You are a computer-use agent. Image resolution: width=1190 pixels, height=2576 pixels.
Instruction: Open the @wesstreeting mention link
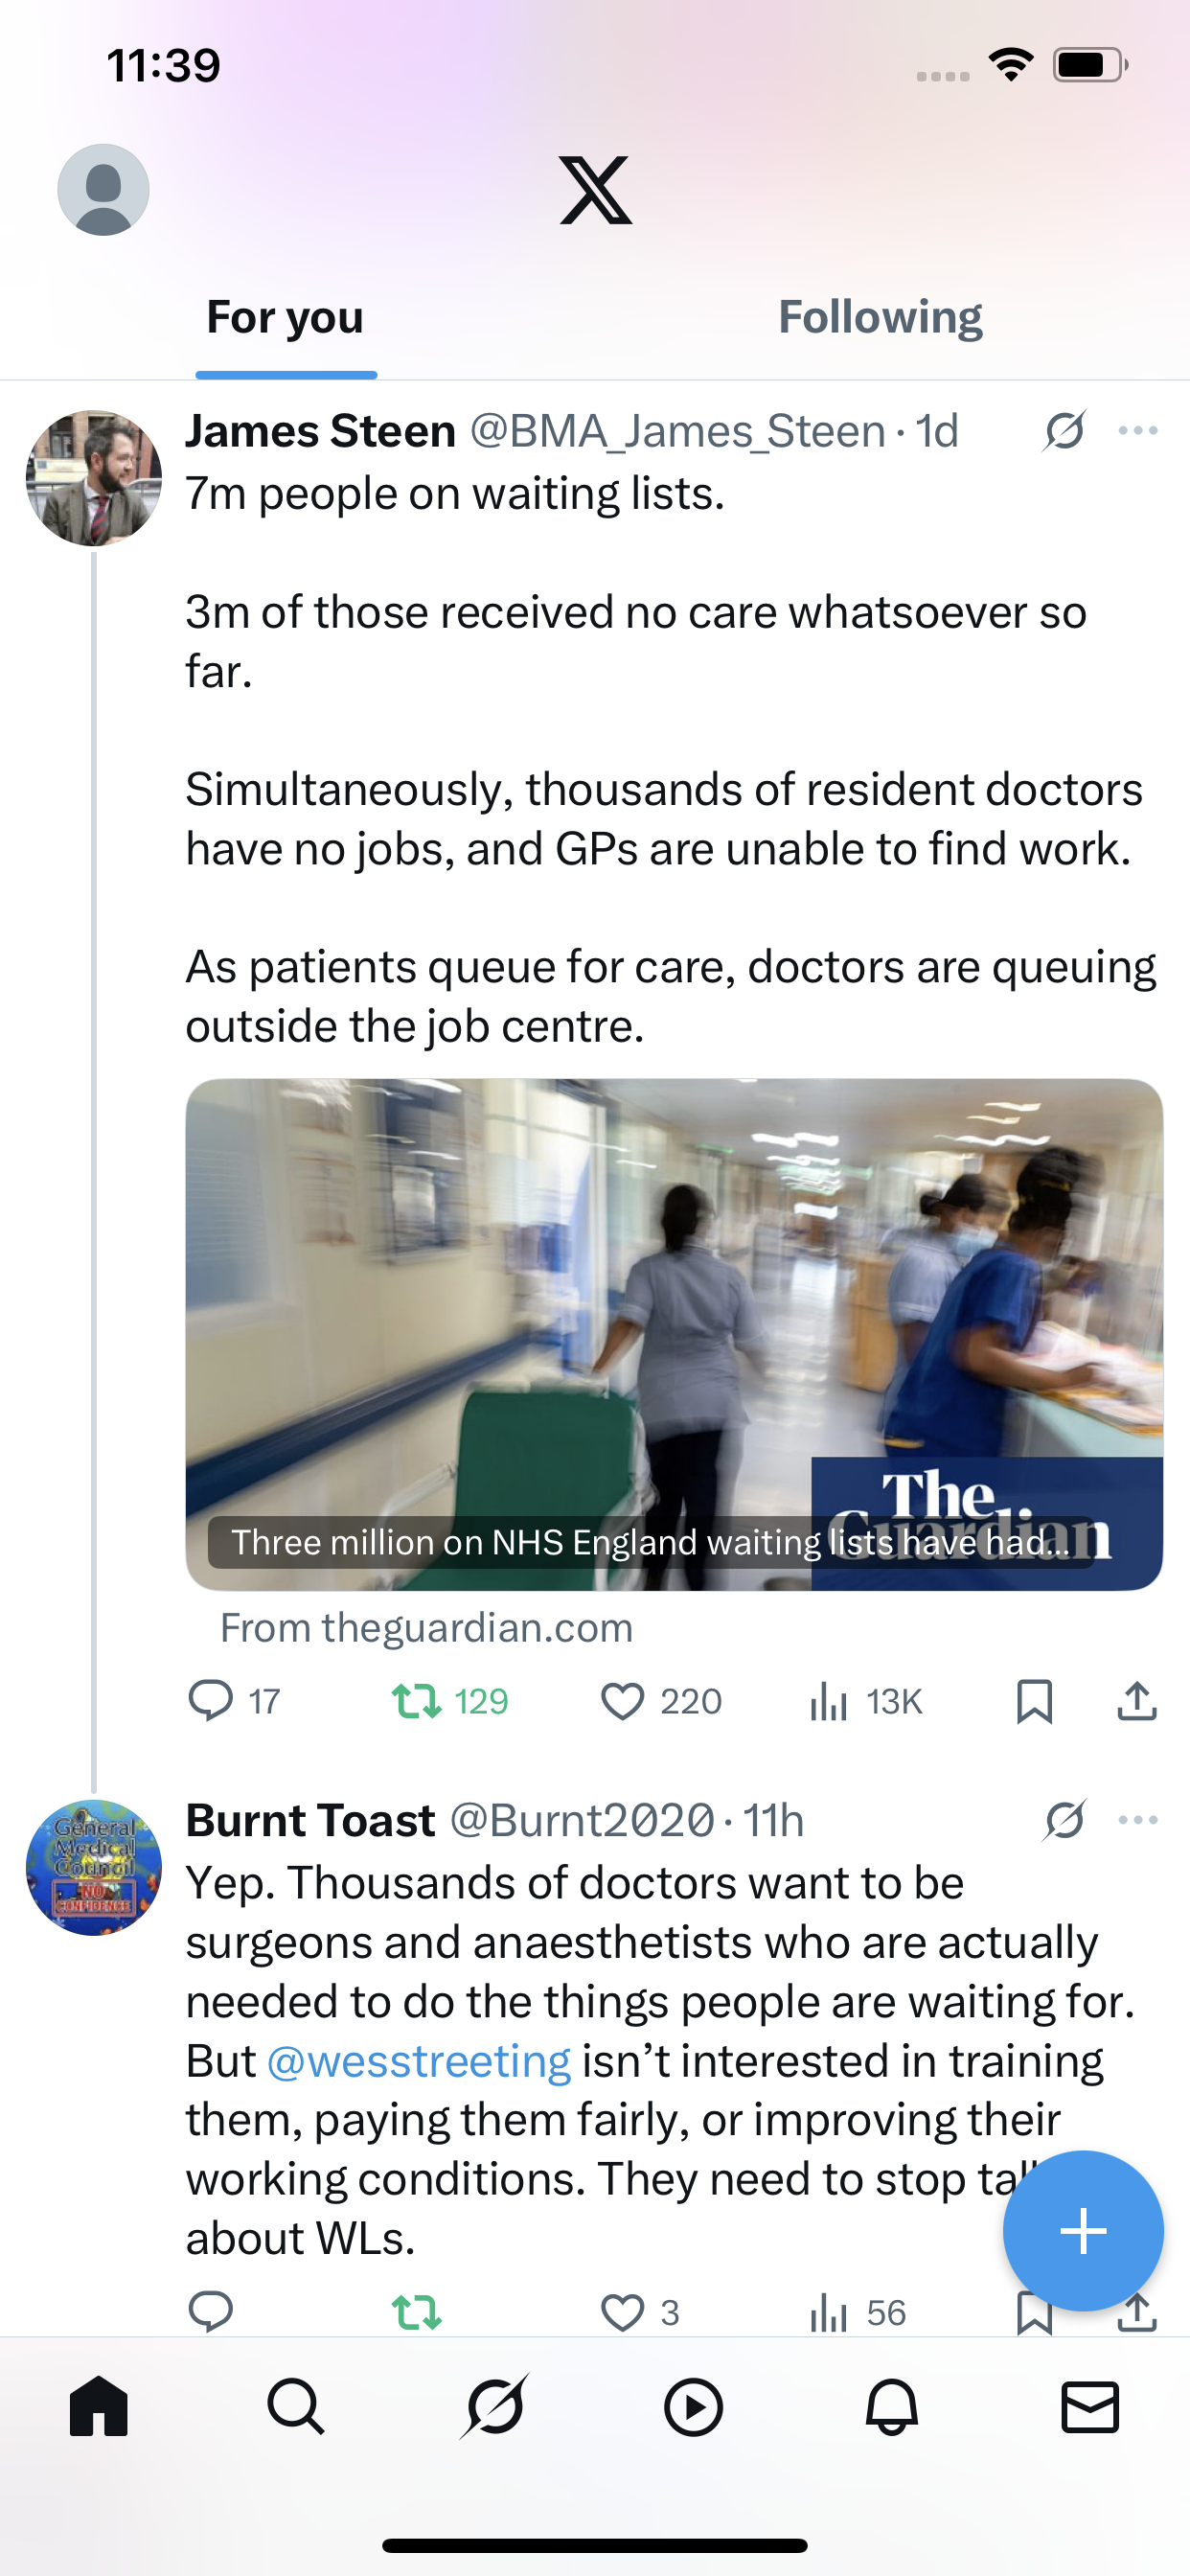419,2061
